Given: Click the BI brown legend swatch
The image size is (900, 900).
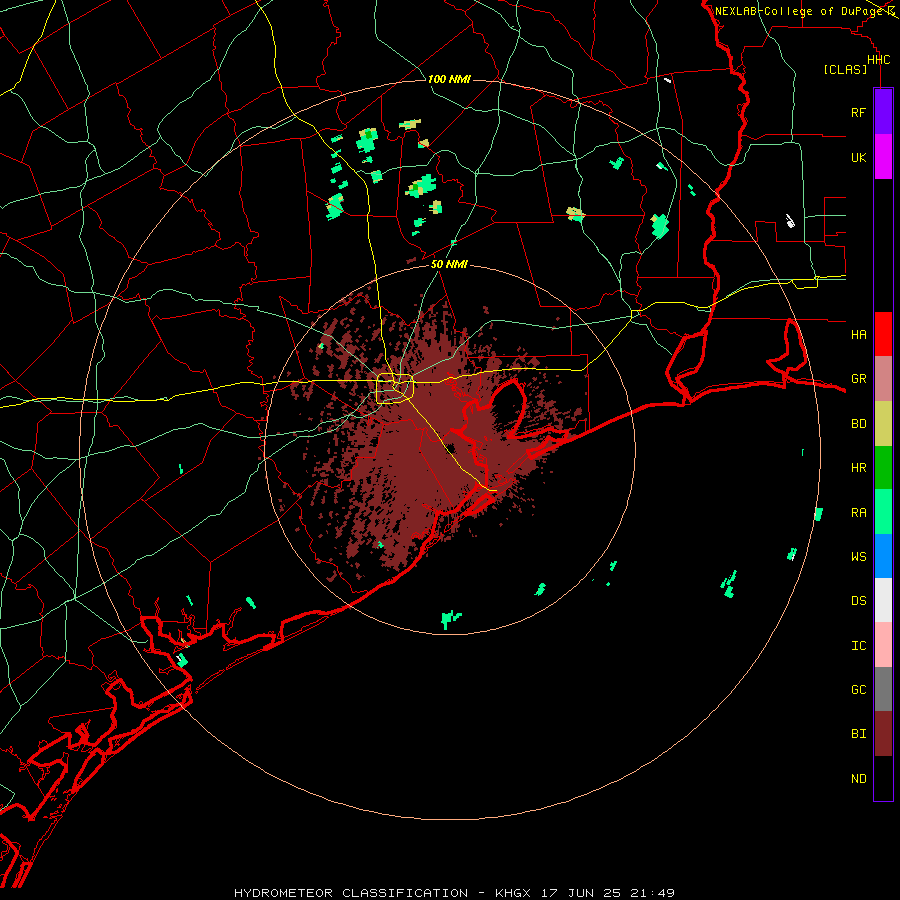Looking at the screenshot, I should [883, 734].
